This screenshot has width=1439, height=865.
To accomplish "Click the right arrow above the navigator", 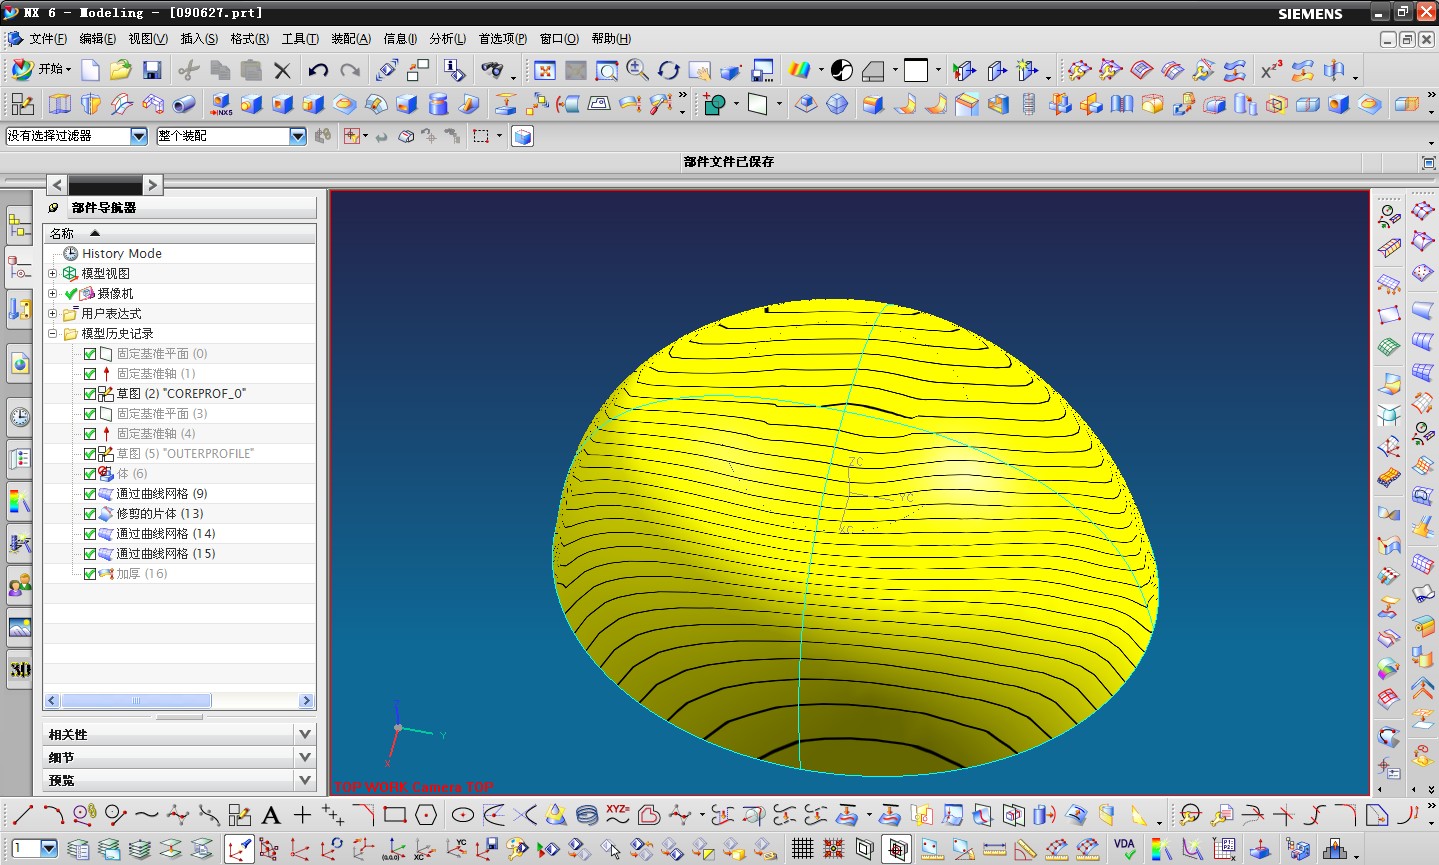I will (x=152, y=185).
